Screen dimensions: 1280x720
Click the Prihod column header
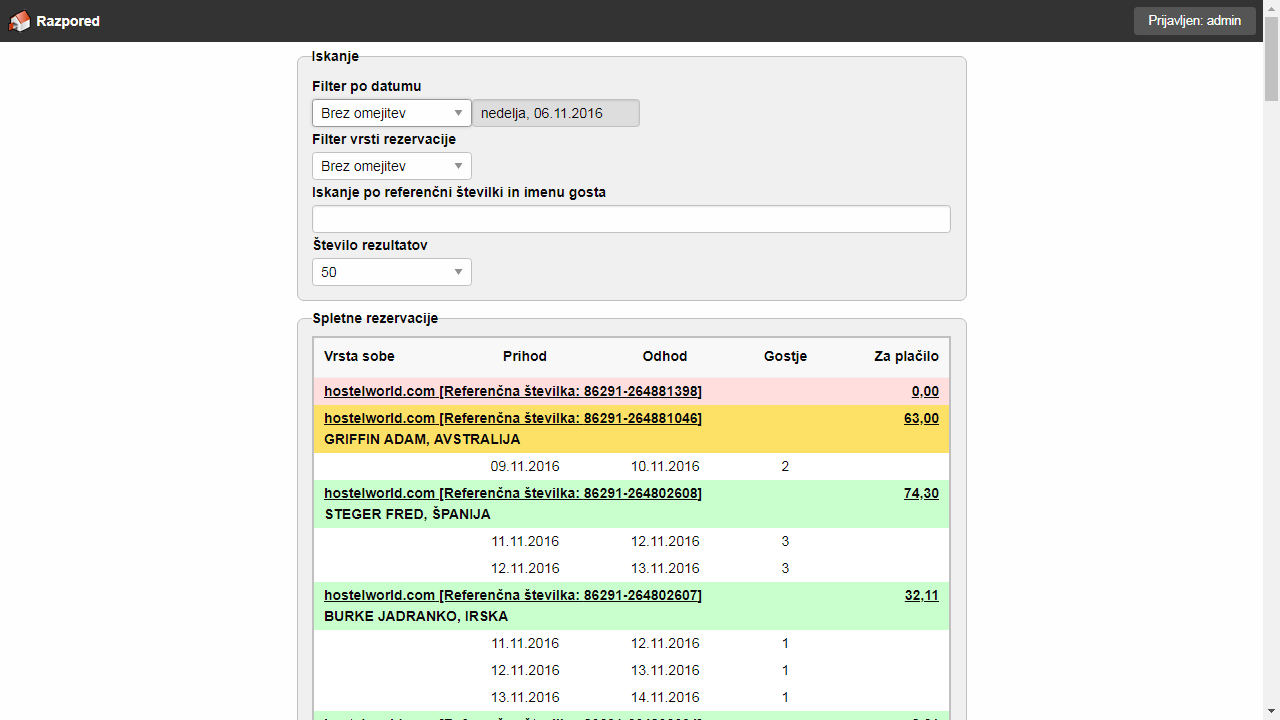525,356
